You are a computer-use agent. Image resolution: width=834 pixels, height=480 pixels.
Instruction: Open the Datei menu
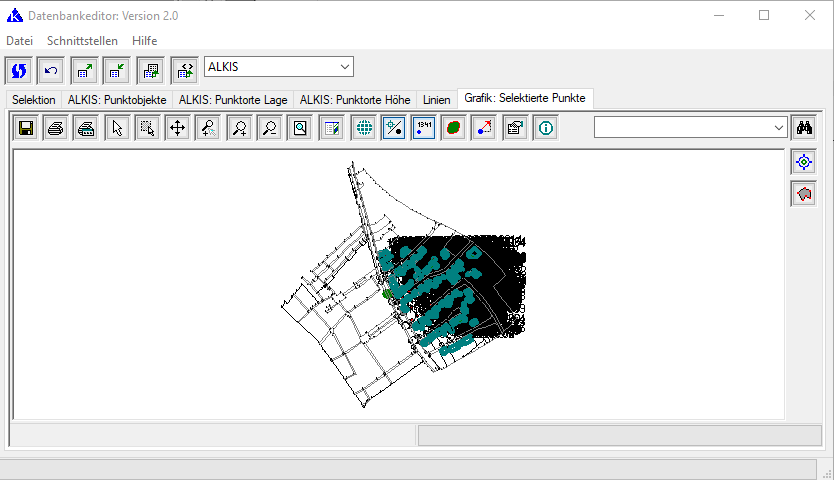click(x=19, y=41)
